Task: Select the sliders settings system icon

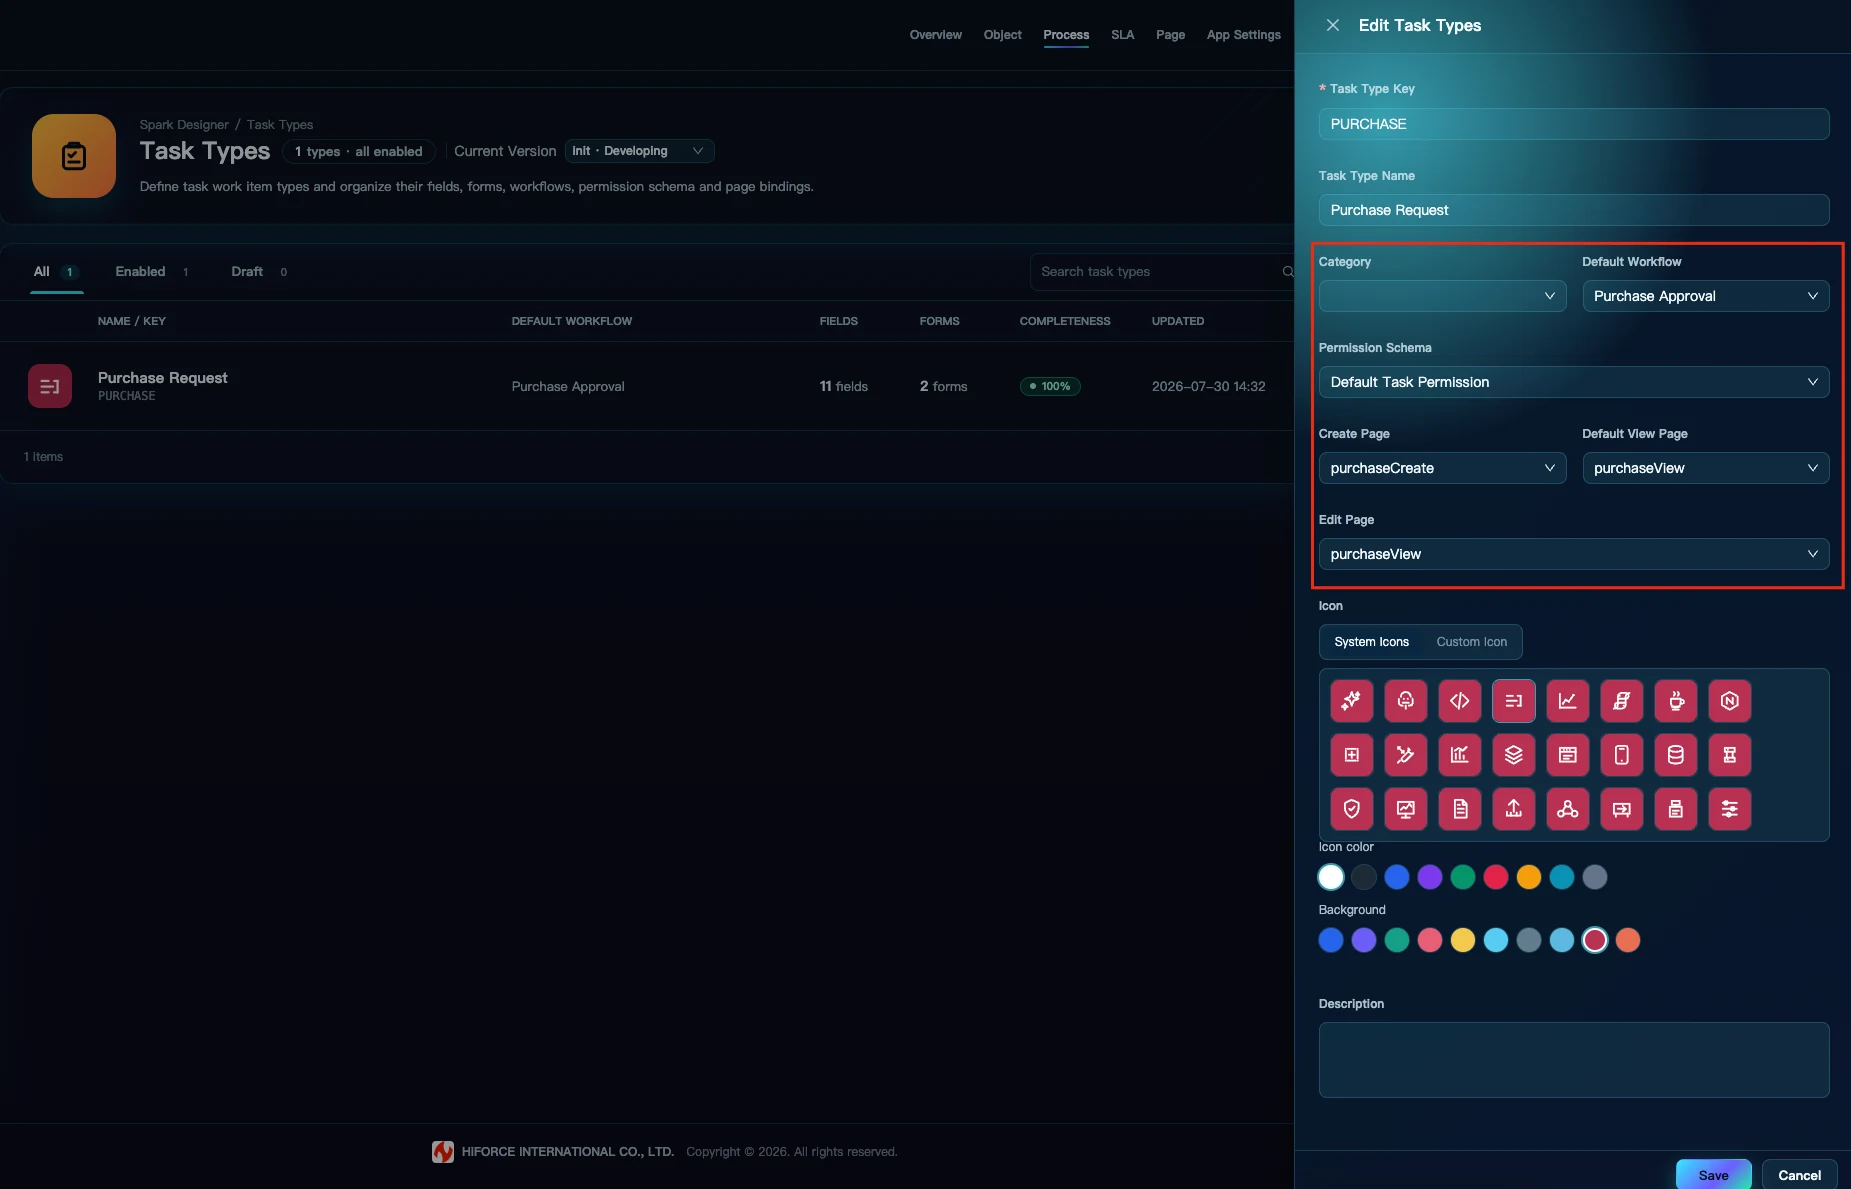Action: pyautogui.click(x=1729, y=809)
